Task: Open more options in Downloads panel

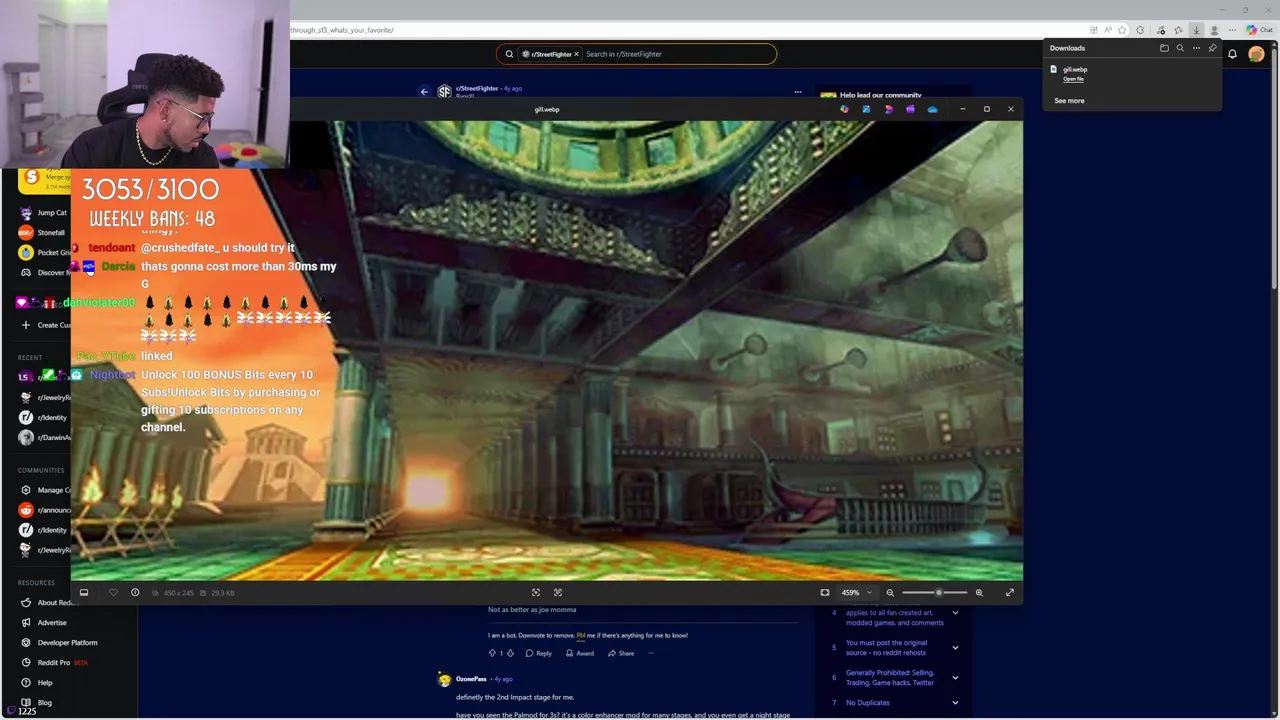Action: pos(1196,48)
